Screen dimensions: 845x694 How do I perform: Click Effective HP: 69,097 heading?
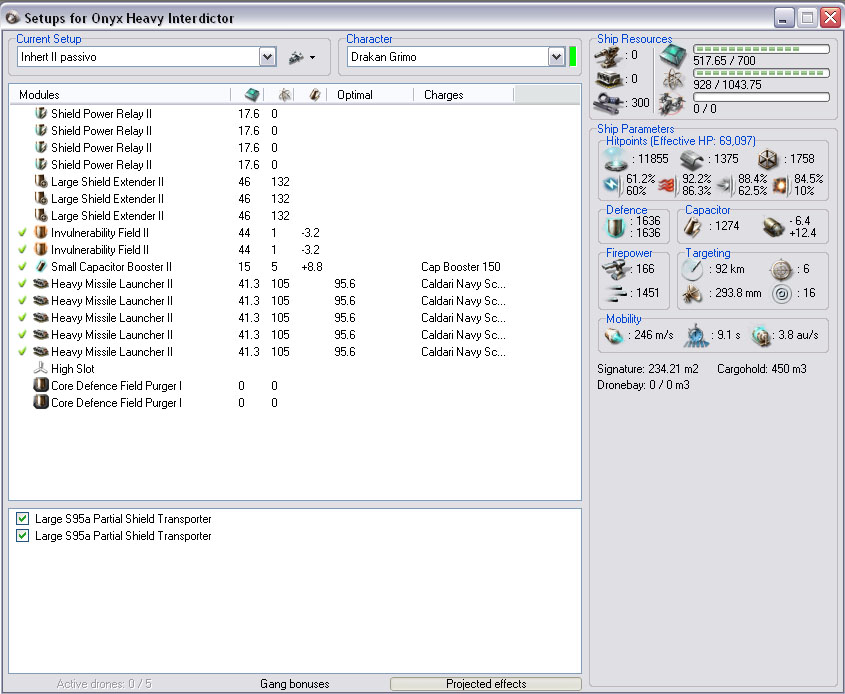click(703, 141)
